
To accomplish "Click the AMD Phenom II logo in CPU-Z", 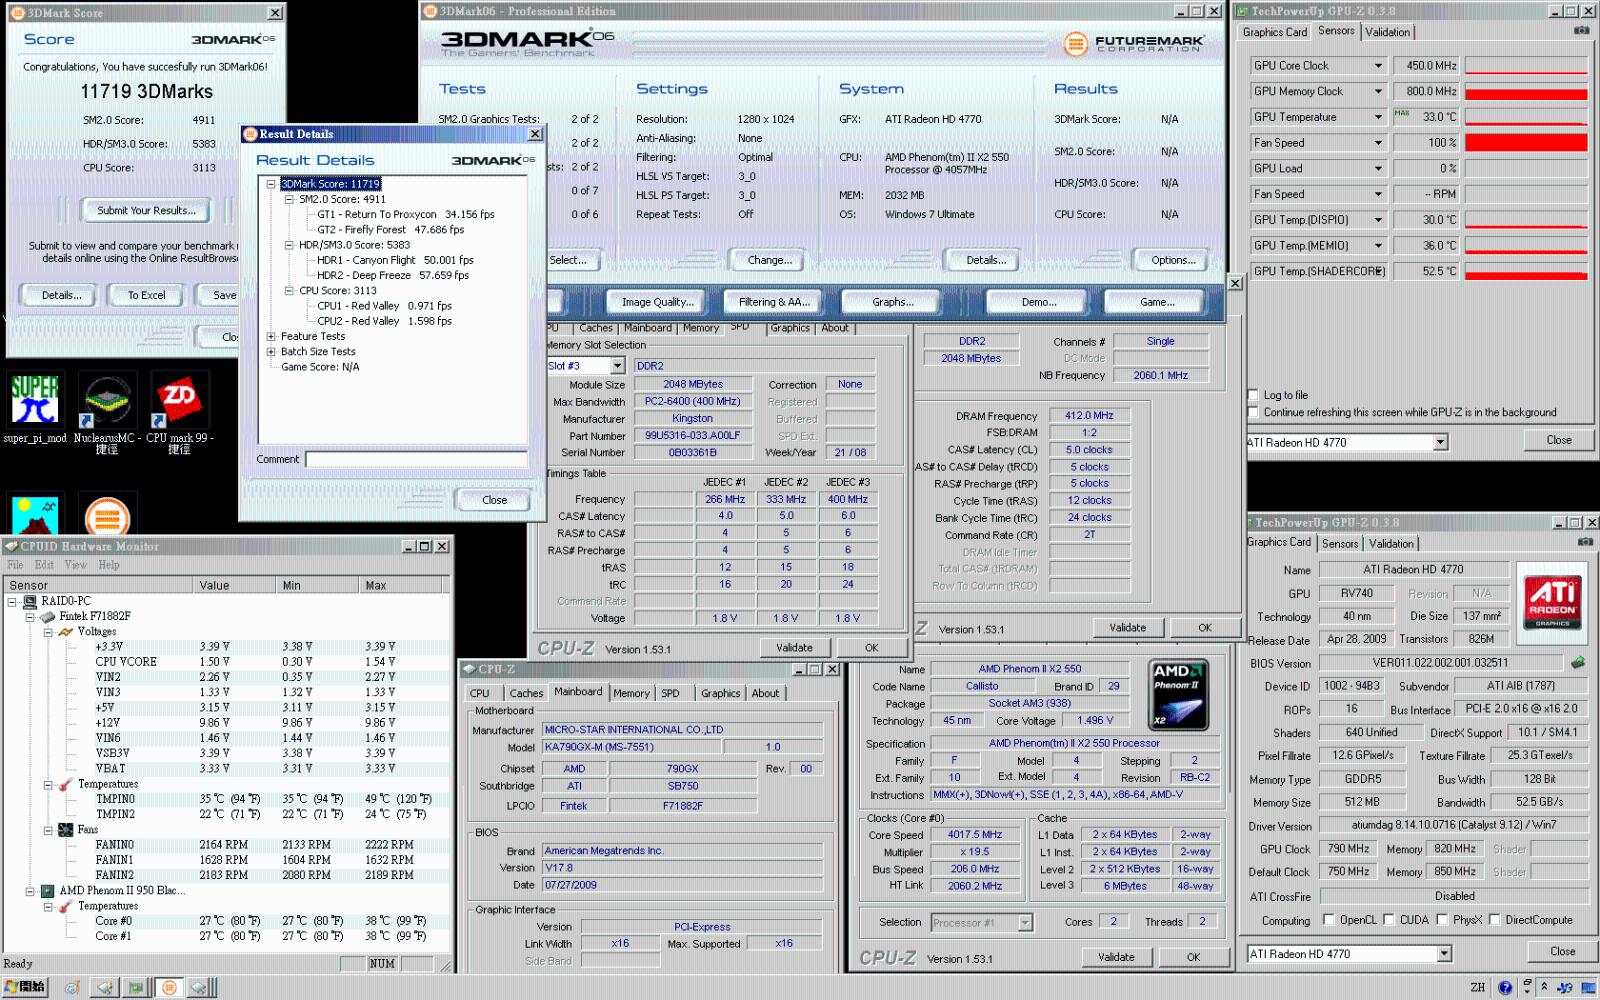I will pos(1179,695).
